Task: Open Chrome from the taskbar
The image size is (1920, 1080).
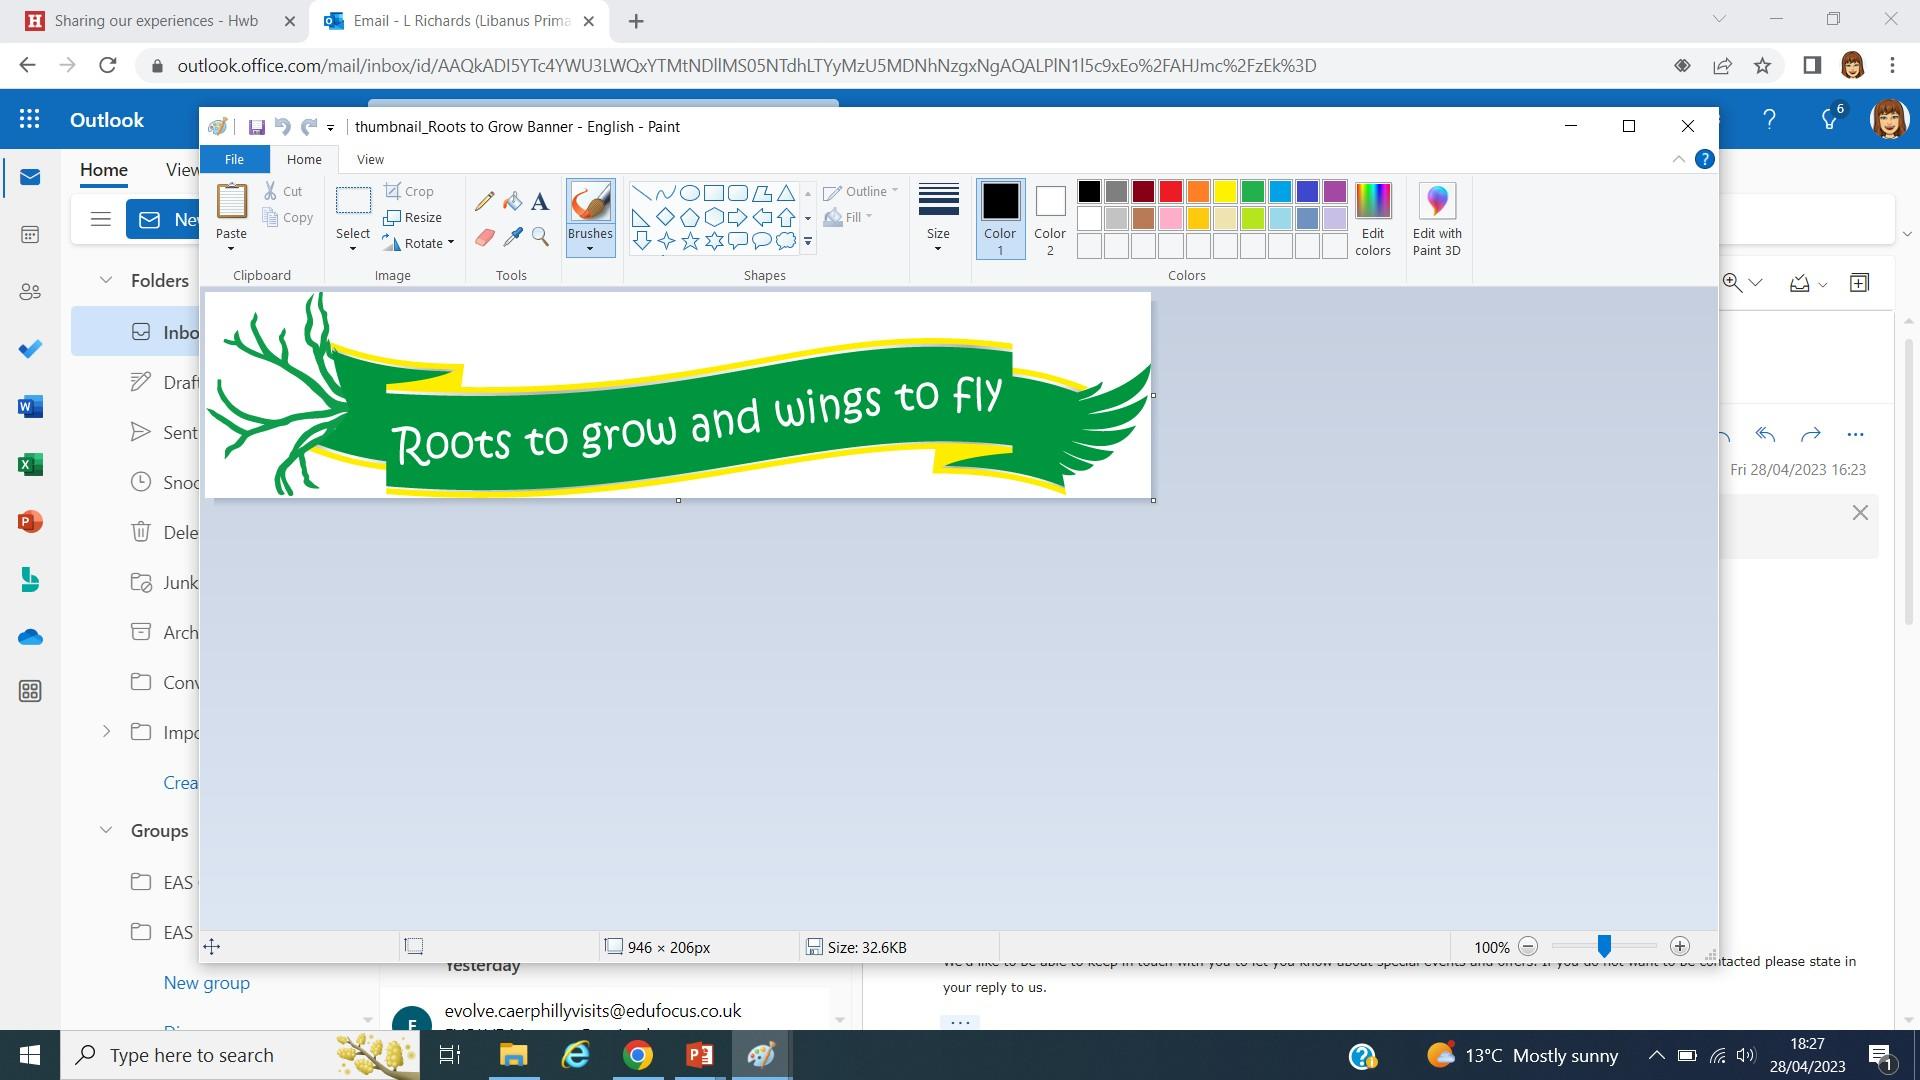Action: coord(637,1055)
